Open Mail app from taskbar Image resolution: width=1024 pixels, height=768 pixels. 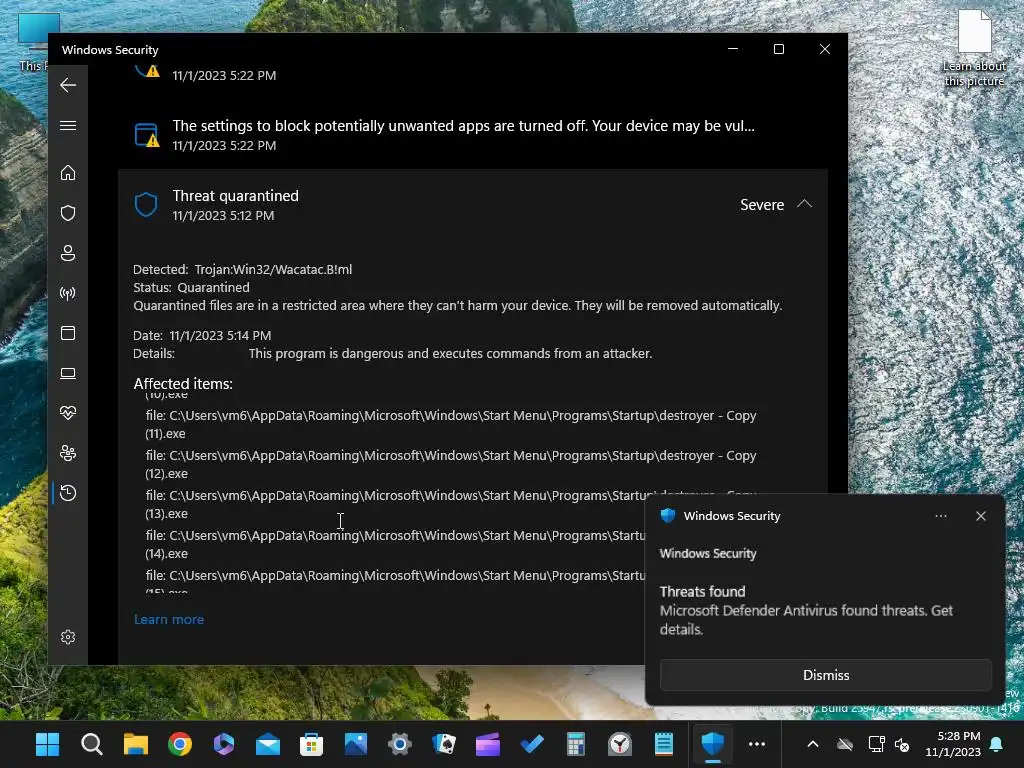(268, 744)
